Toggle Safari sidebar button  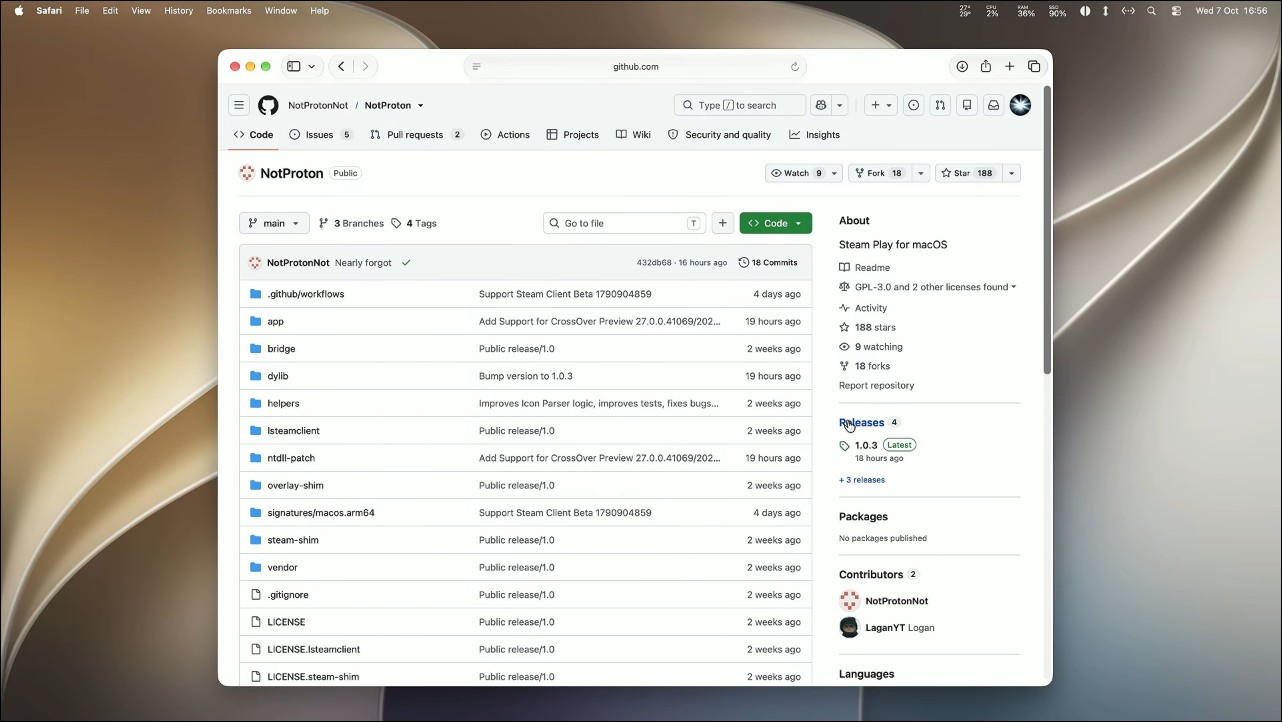click(294, 67)
